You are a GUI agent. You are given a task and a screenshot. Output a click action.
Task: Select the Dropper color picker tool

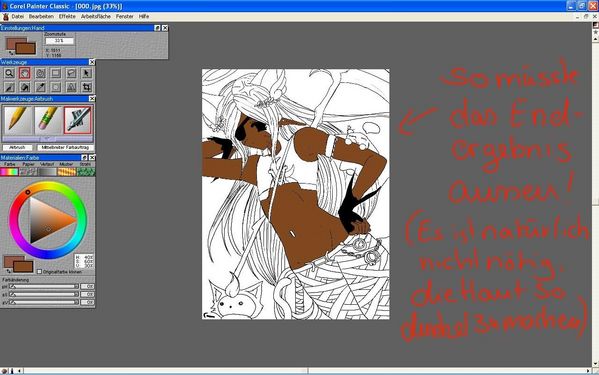pos(40,87)
